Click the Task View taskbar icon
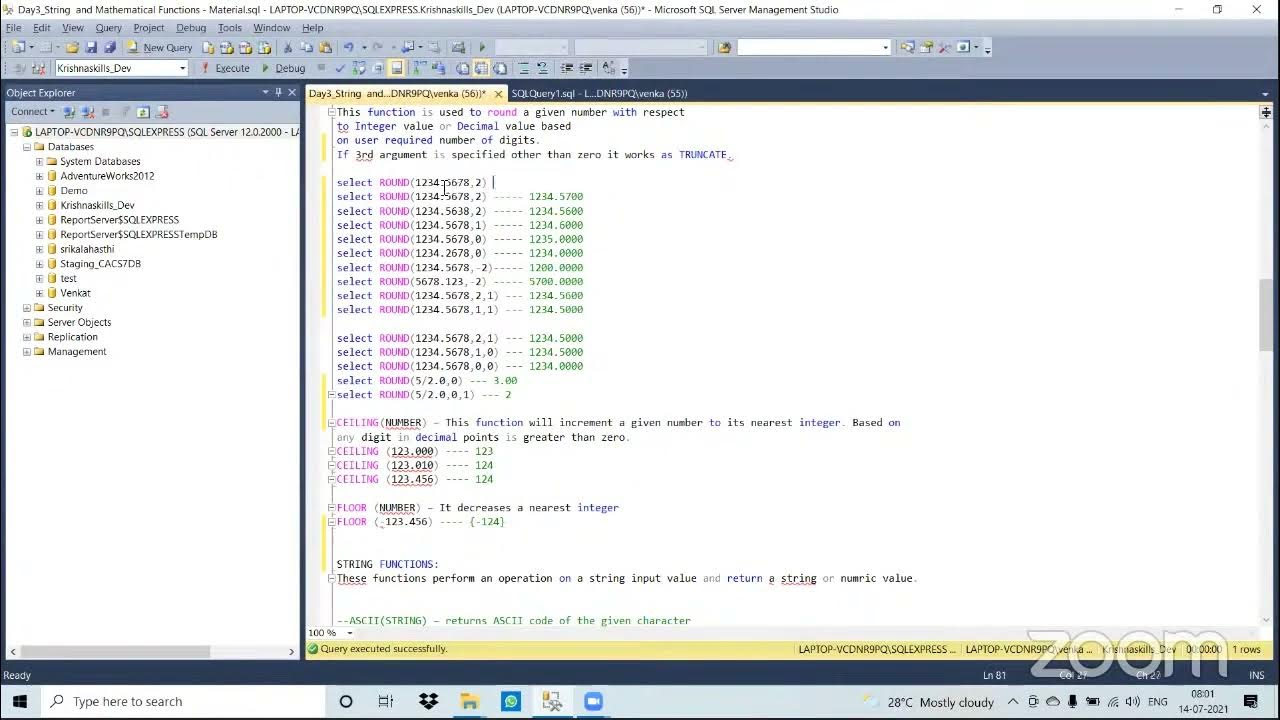The width and height of the screenshot is (1280, 720). pos(386,701)
